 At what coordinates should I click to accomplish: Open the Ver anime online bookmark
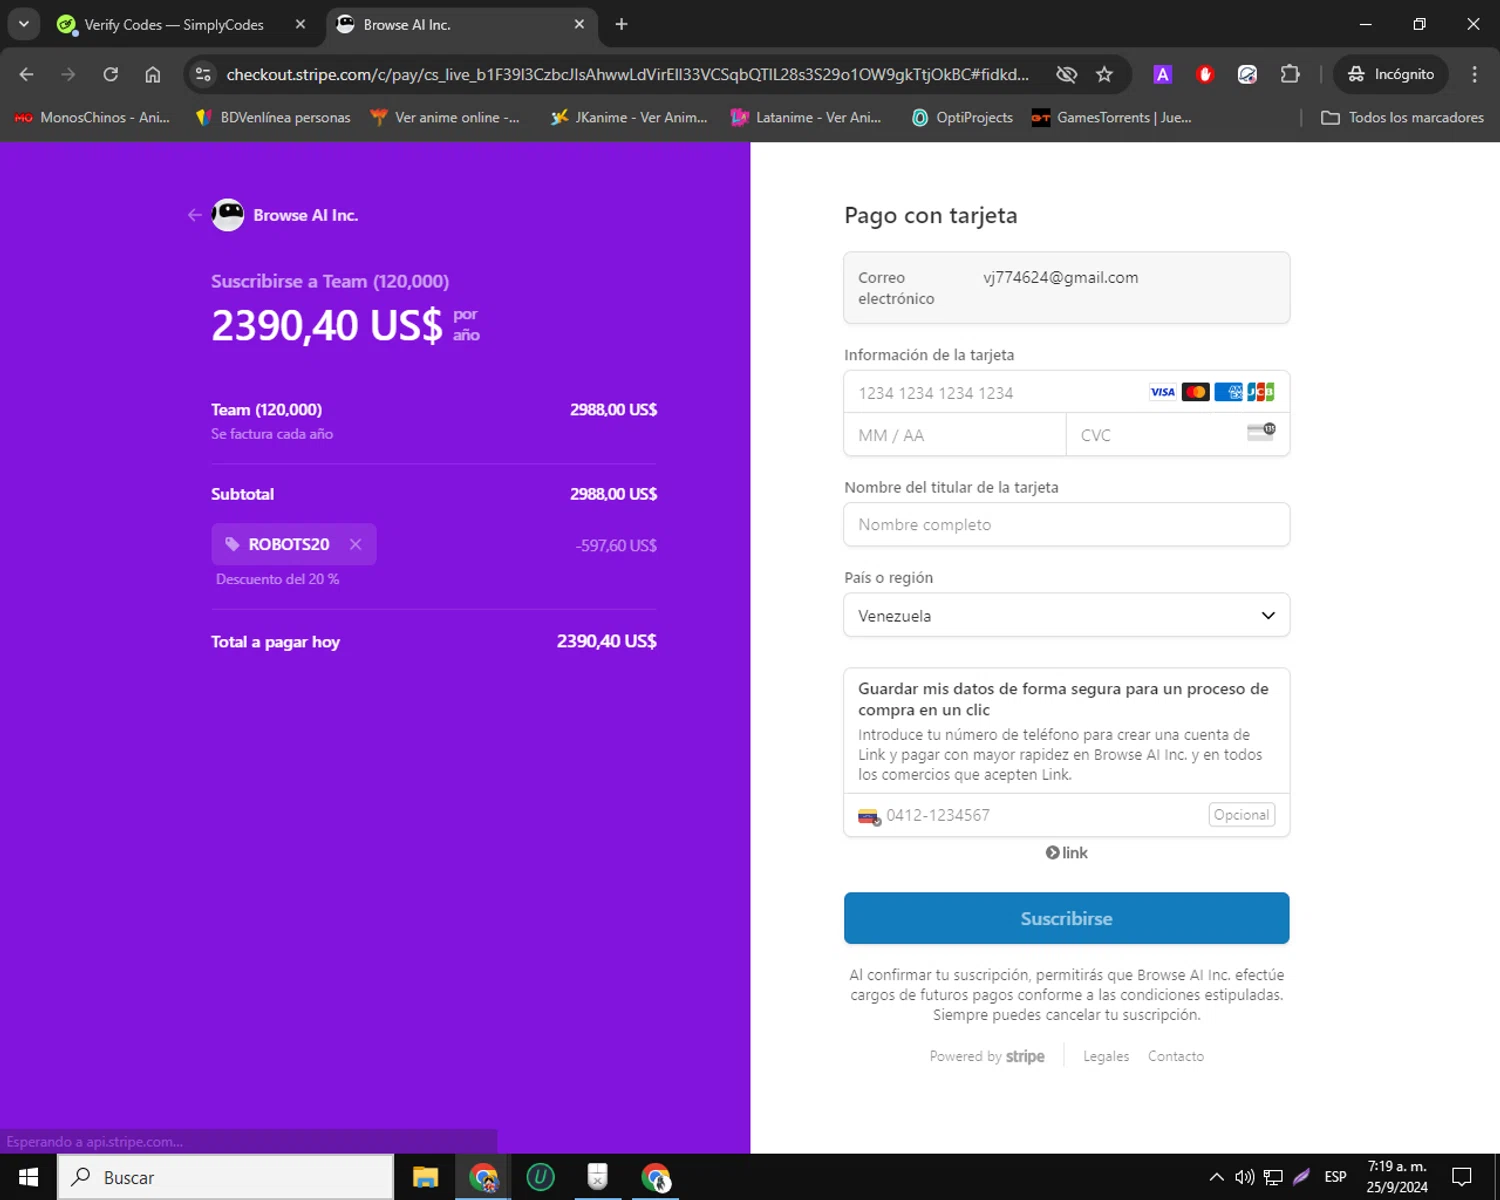445,117
